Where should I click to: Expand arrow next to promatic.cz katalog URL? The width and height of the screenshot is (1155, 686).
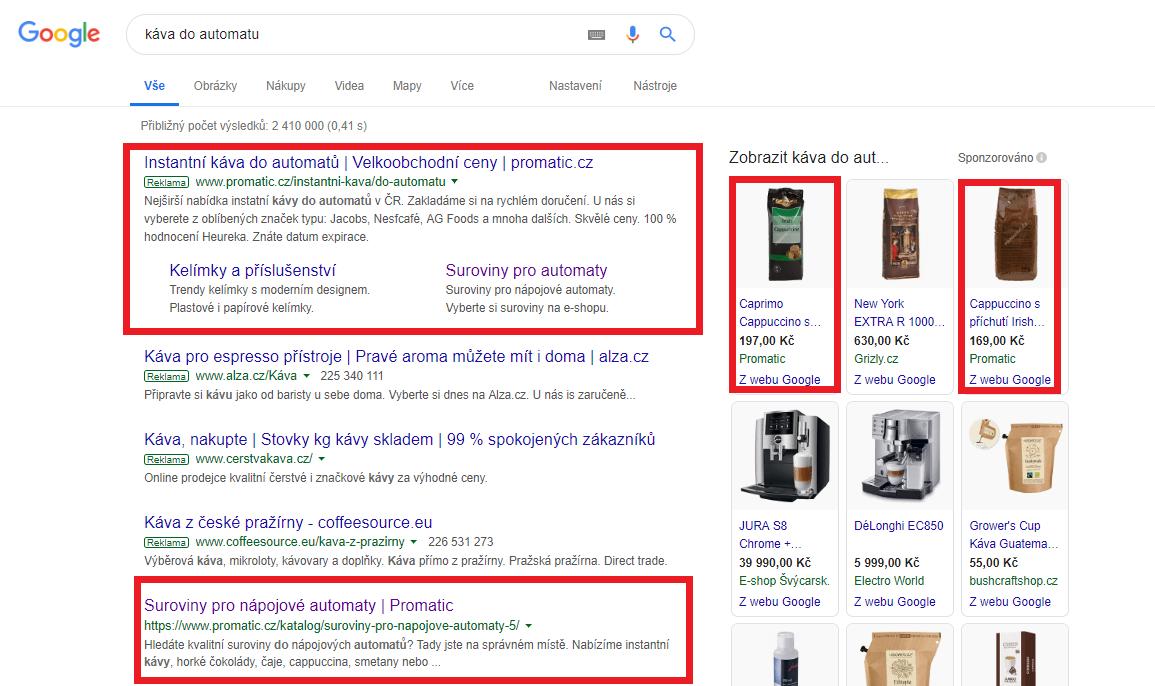528,626
